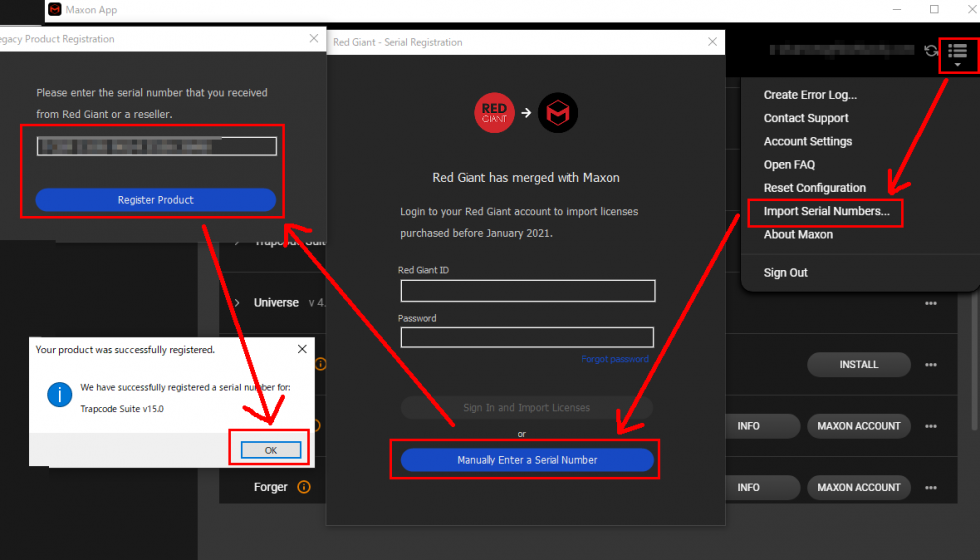The image size is (980, 560).
Task: Click the blue information icon in the success dialog
Action: 60,394
